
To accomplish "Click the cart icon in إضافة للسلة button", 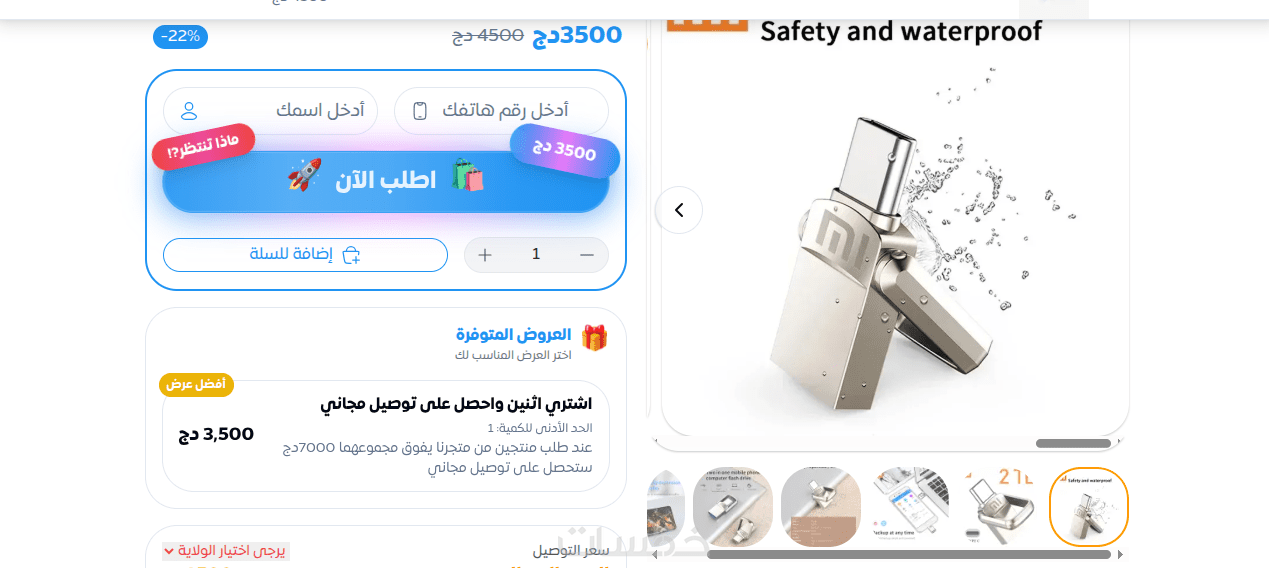I will [351, 255].
